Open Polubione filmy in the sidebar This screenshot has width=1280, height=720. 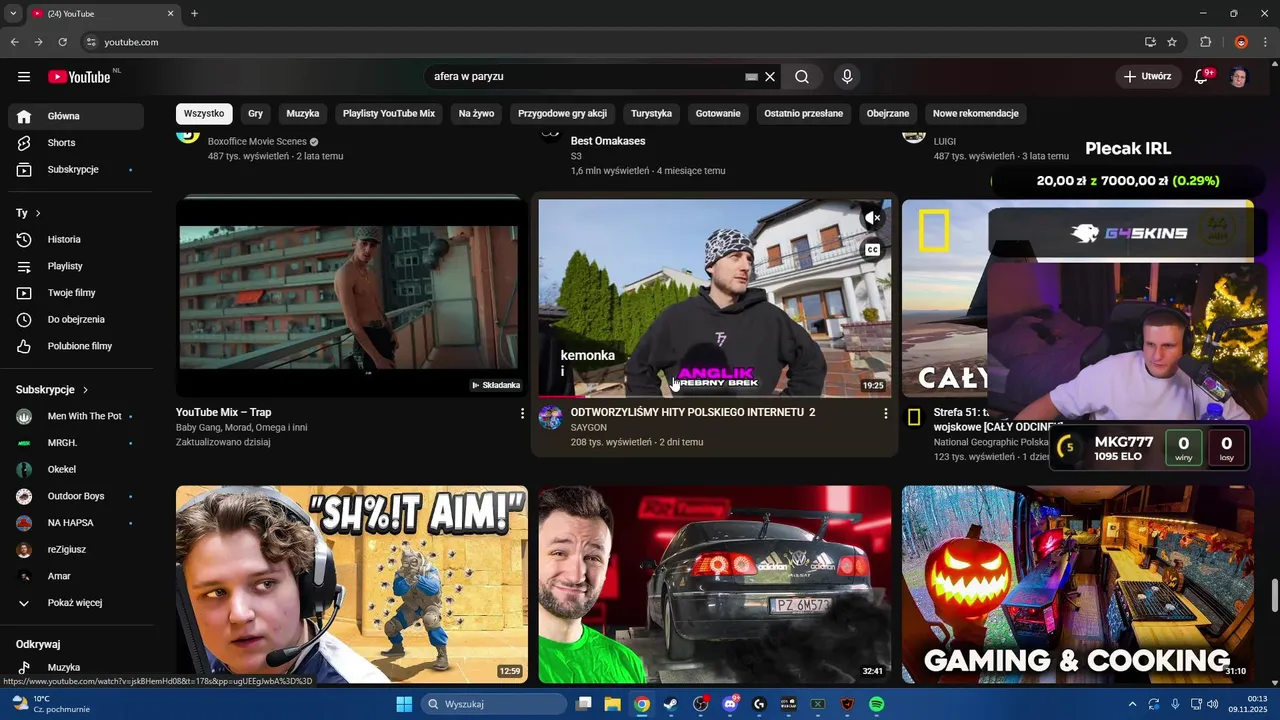coord(76,346)
